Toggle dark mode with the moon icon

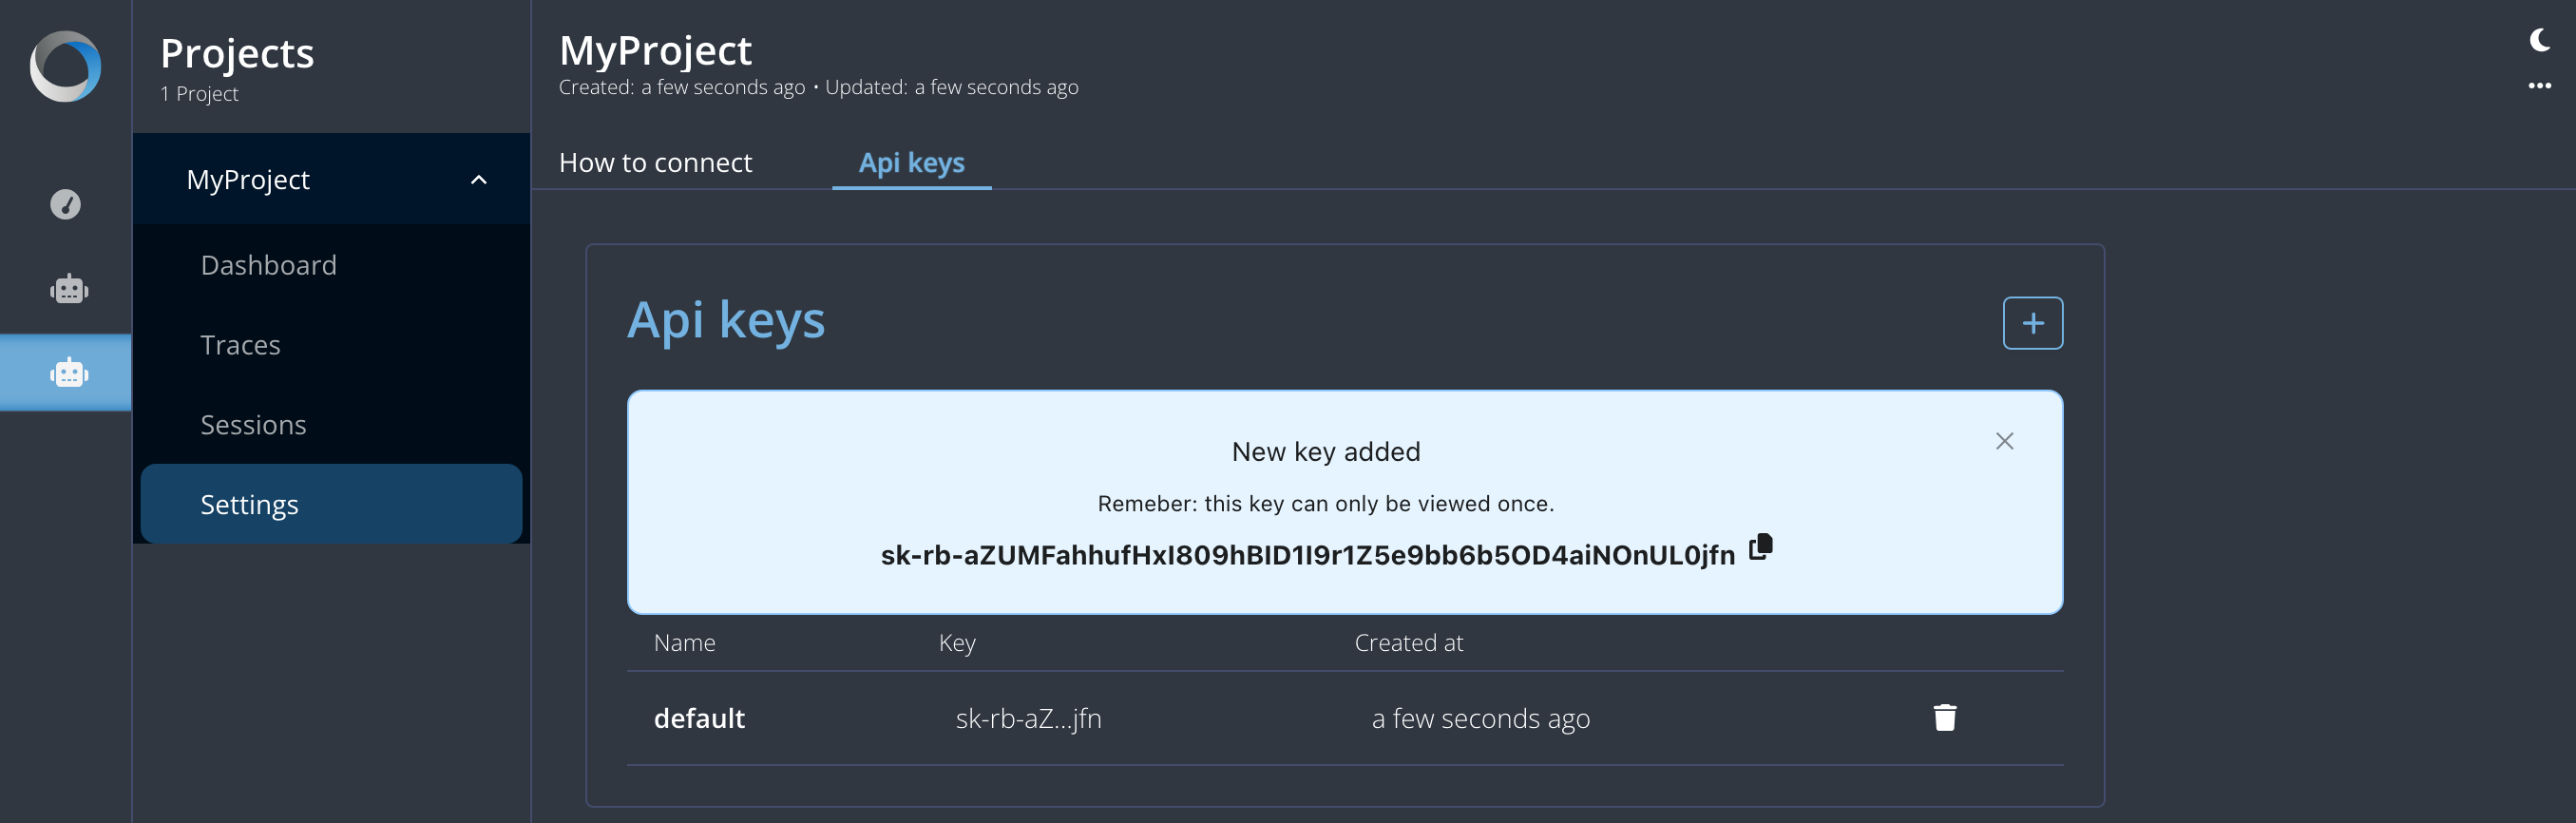click(2539, 40)
